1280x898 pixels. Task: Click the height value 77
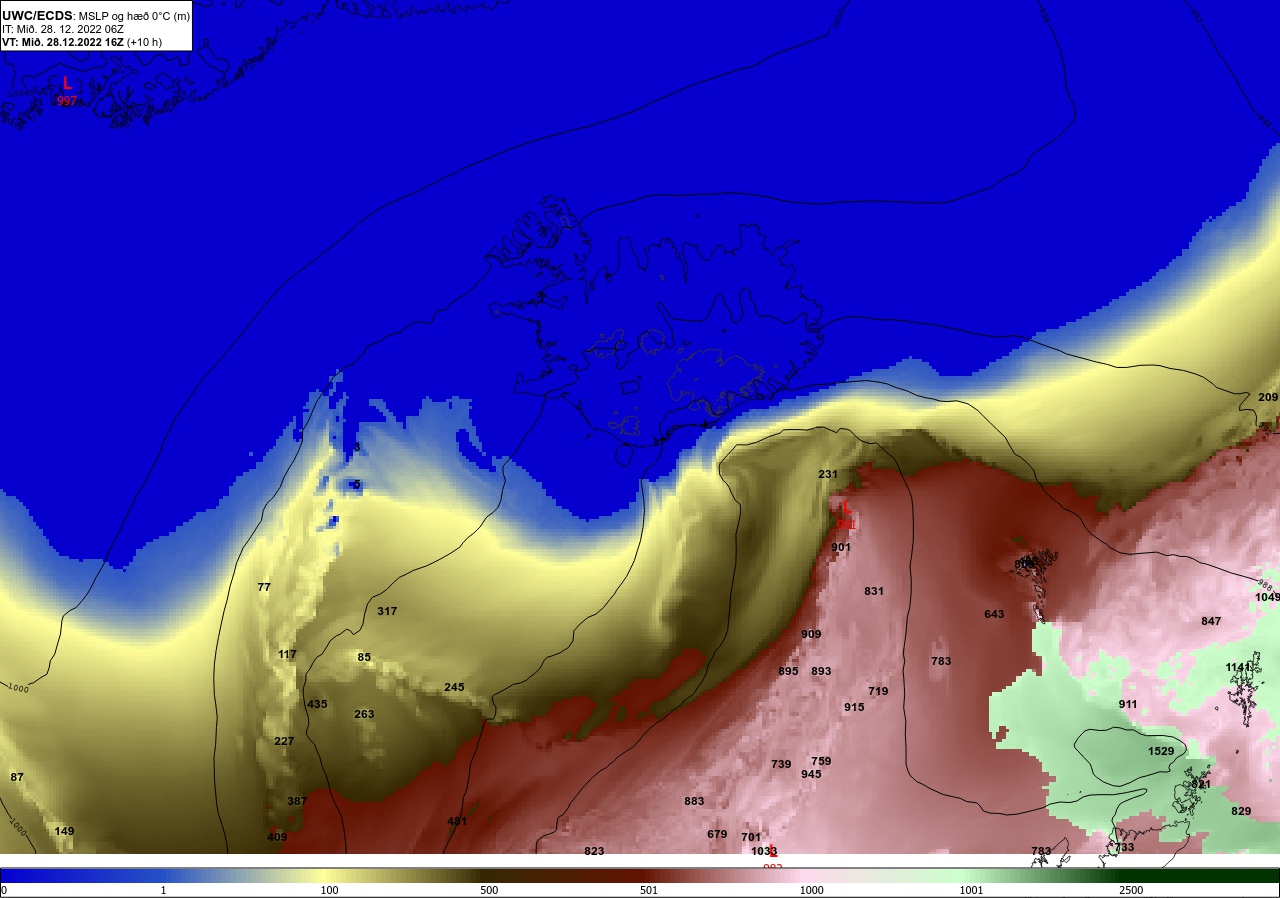coord(264,587)
